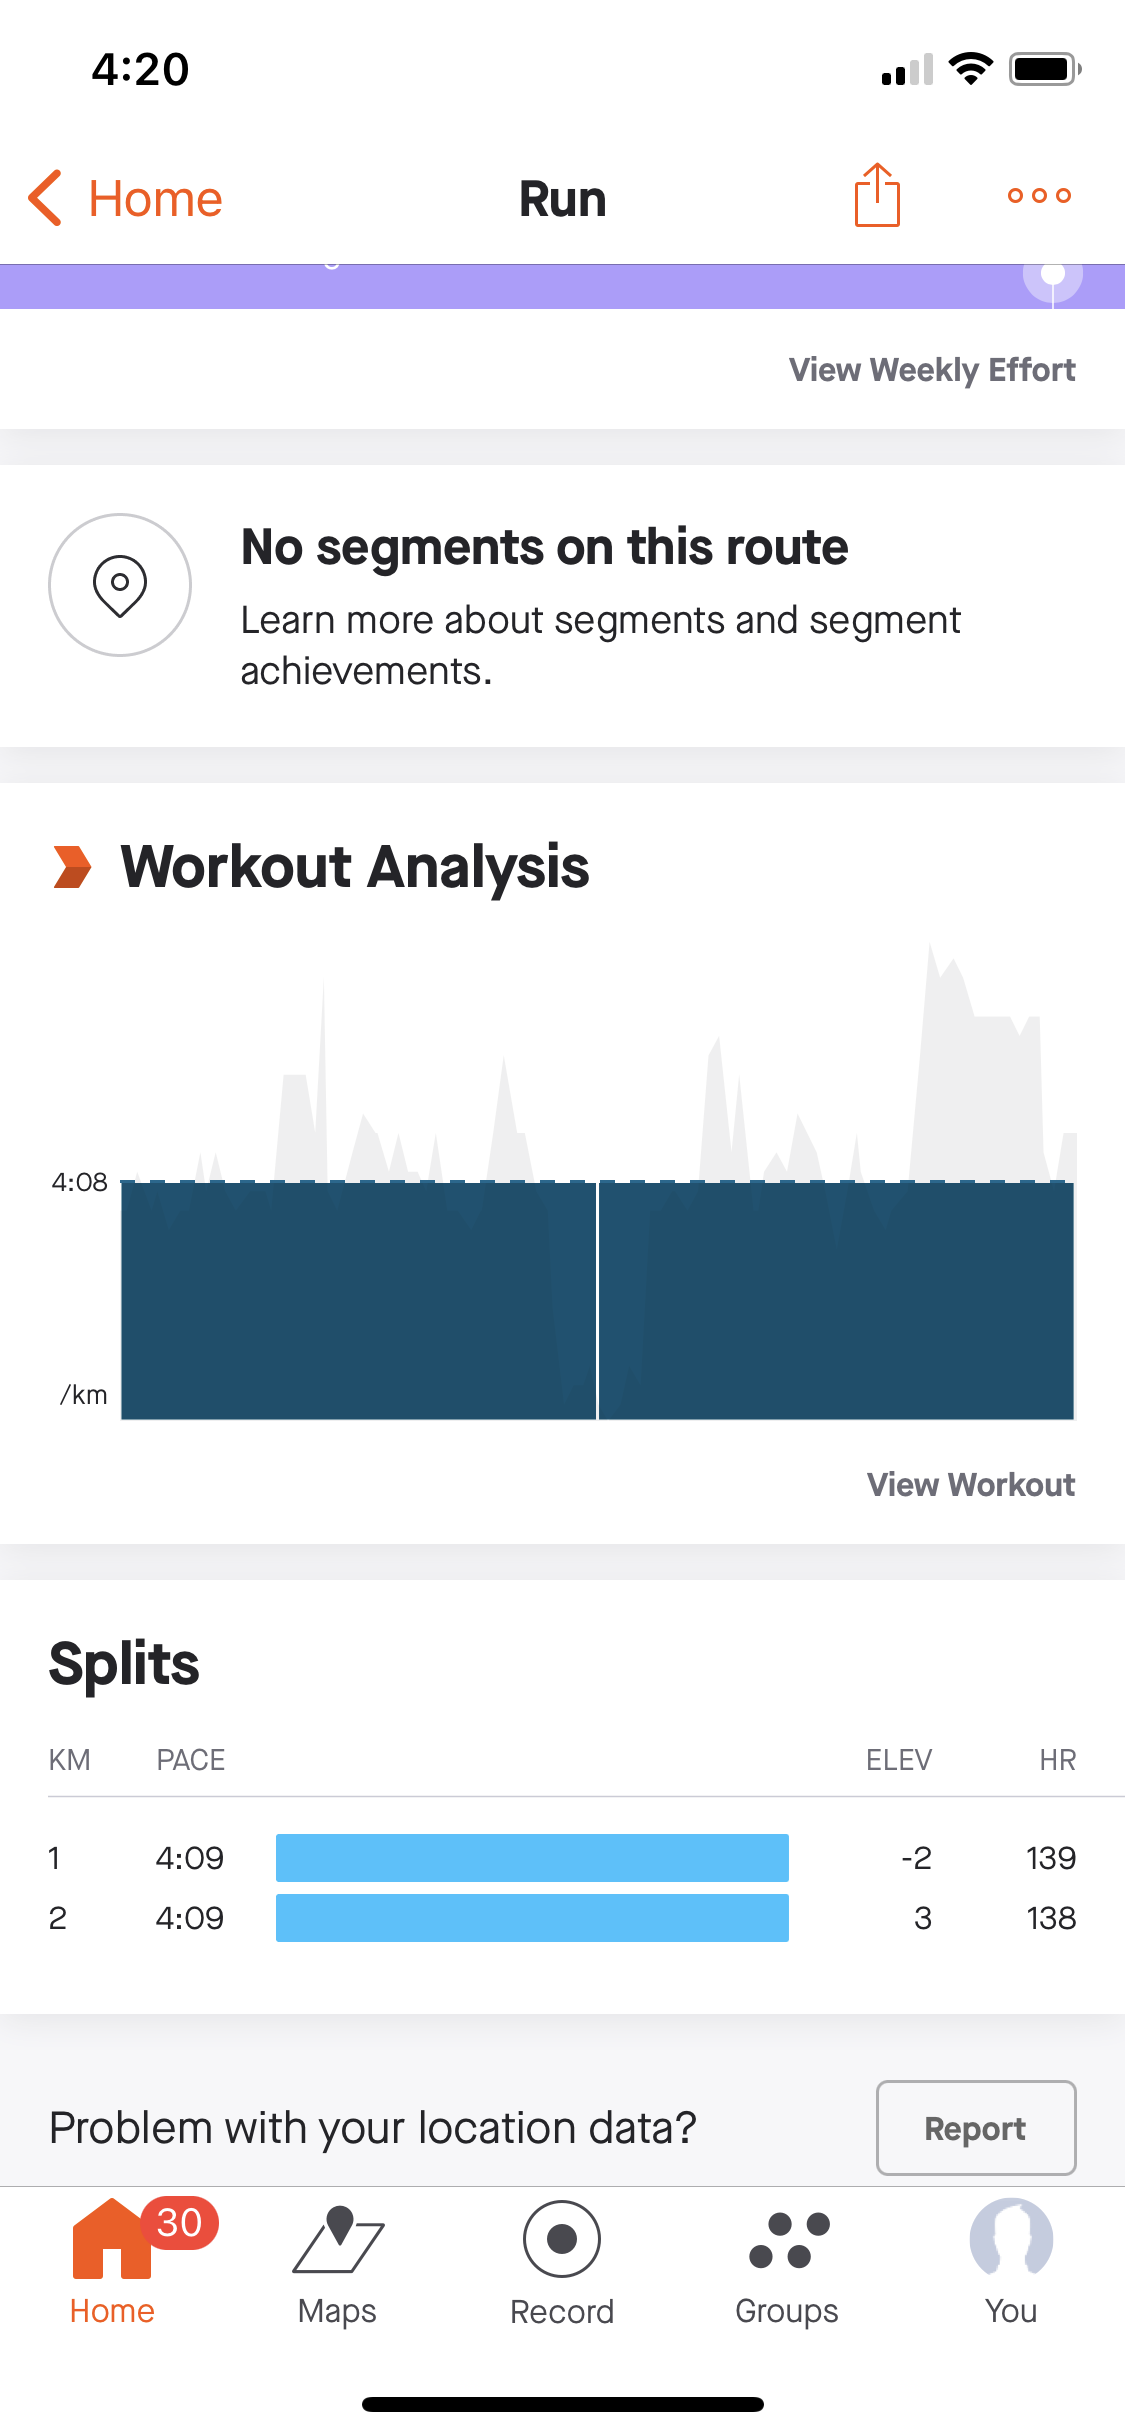Tap the first lap in workout chart
This screenshot has width=1125, height=2436.
358,1300
